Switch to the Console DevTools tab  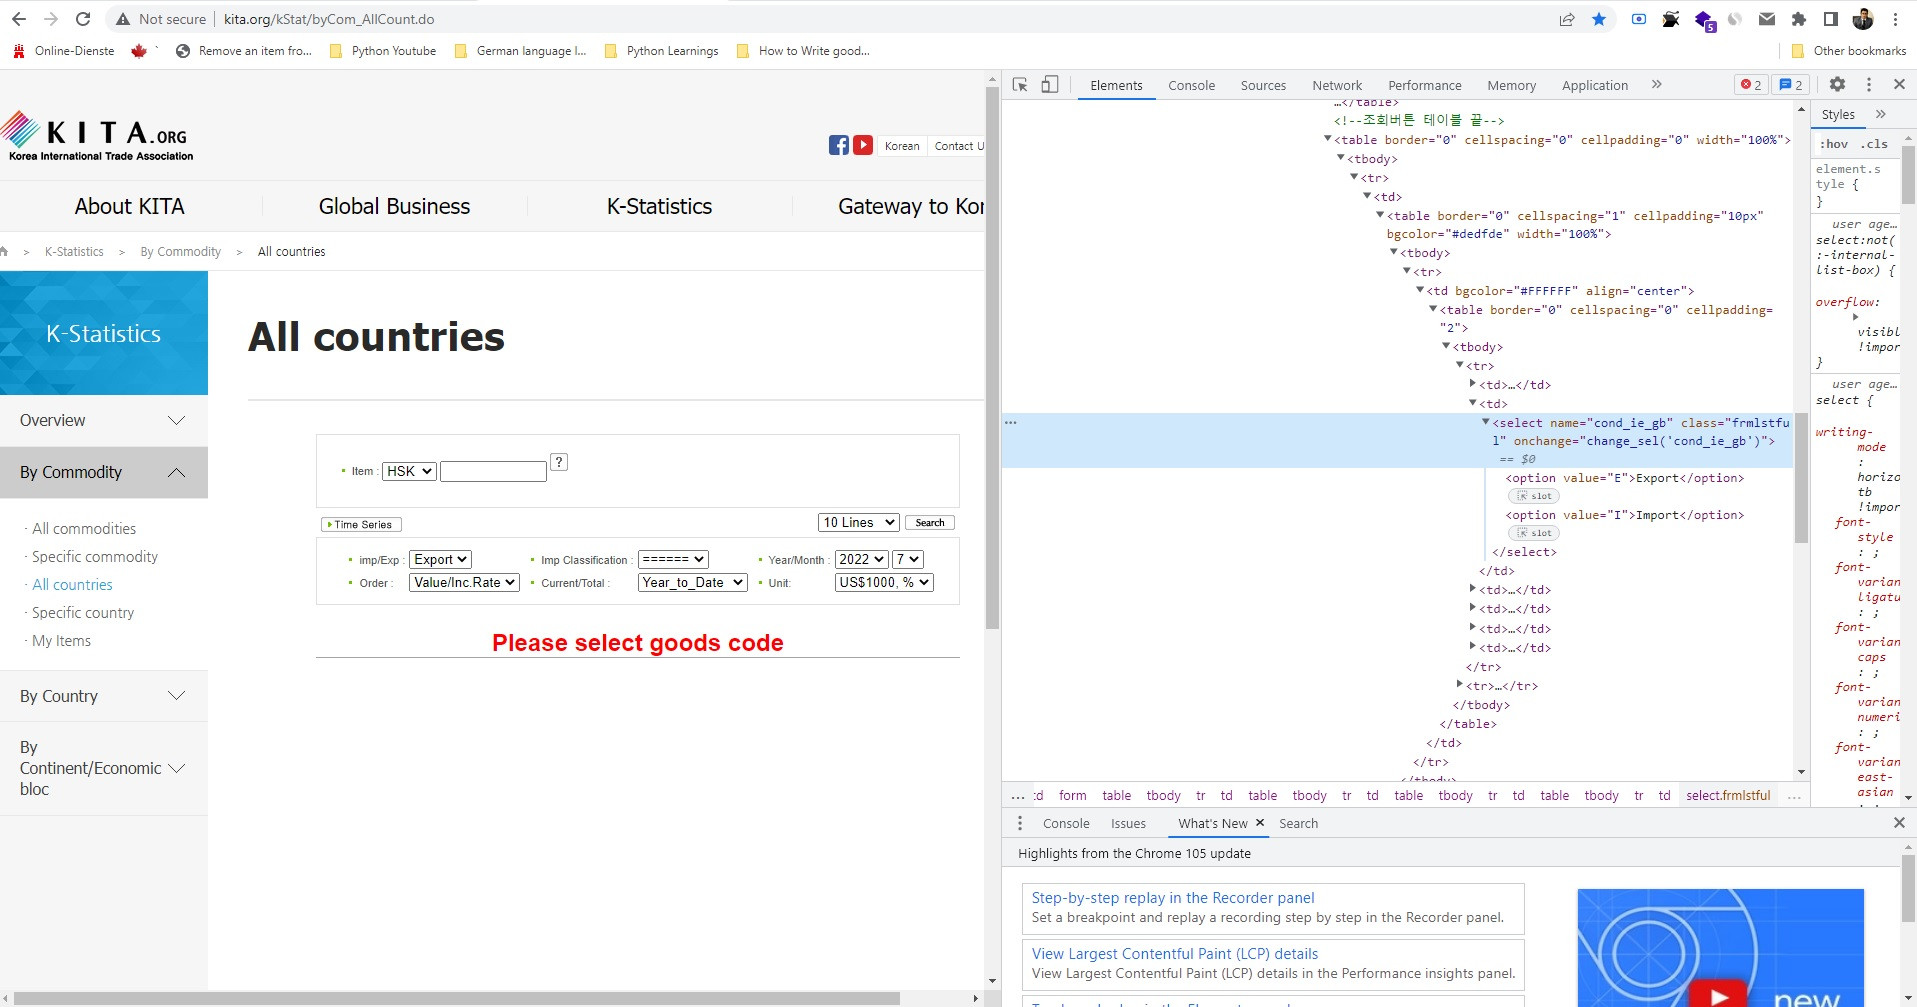pyautogui.click(x=1191, y=85)
